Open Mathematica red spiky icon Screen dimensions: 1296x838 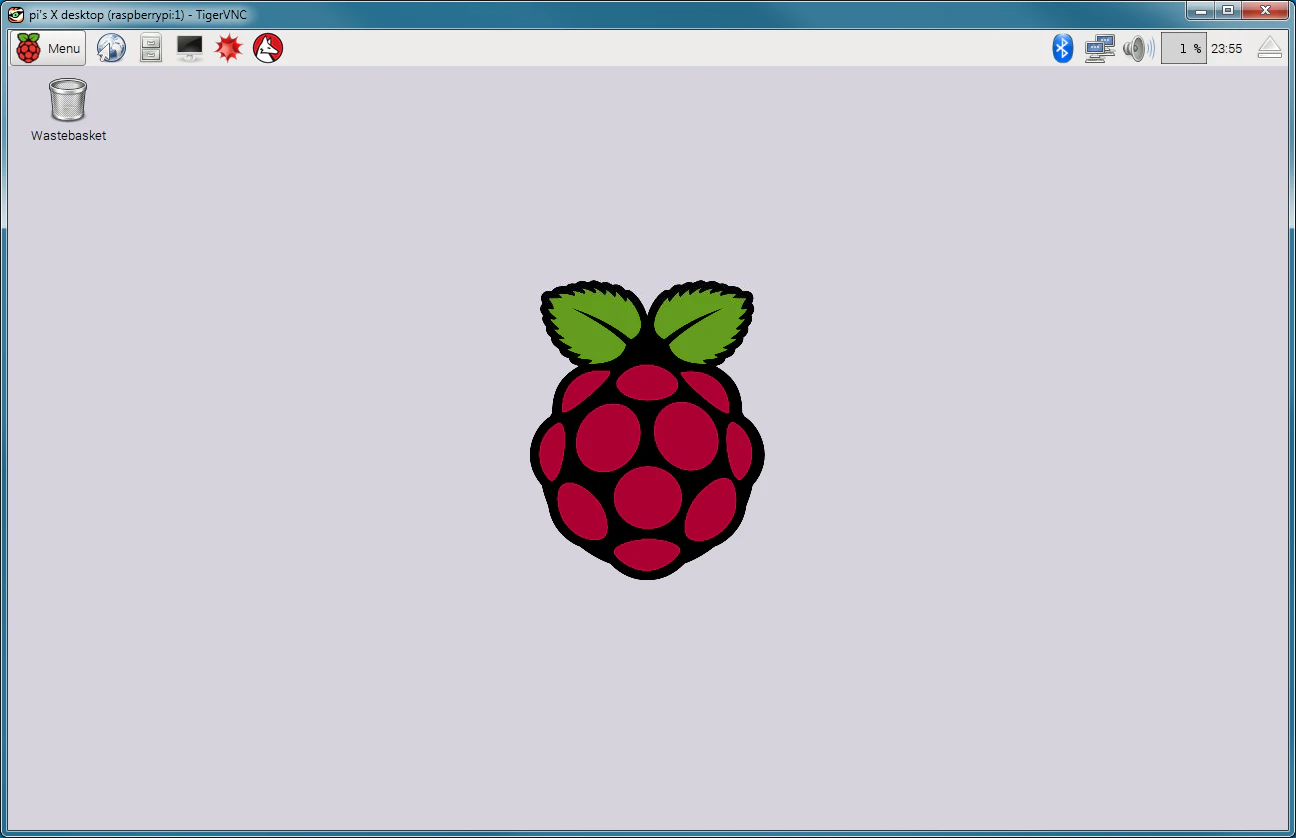(229, 48)
